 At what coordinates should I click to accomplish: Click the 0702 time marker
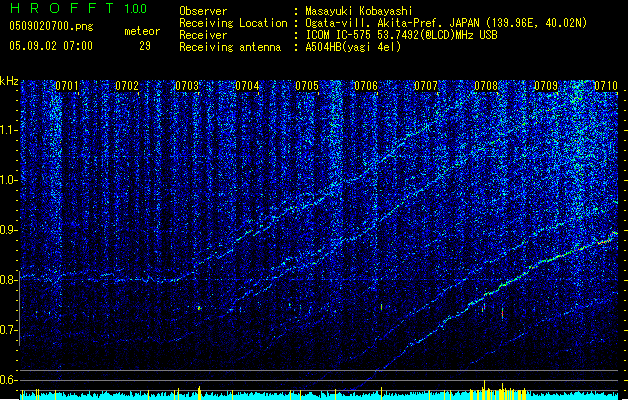127,86
